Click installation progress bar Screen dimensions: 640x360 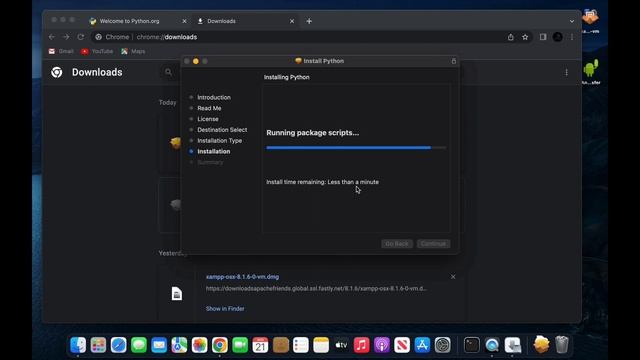click(x=356, y=148)
